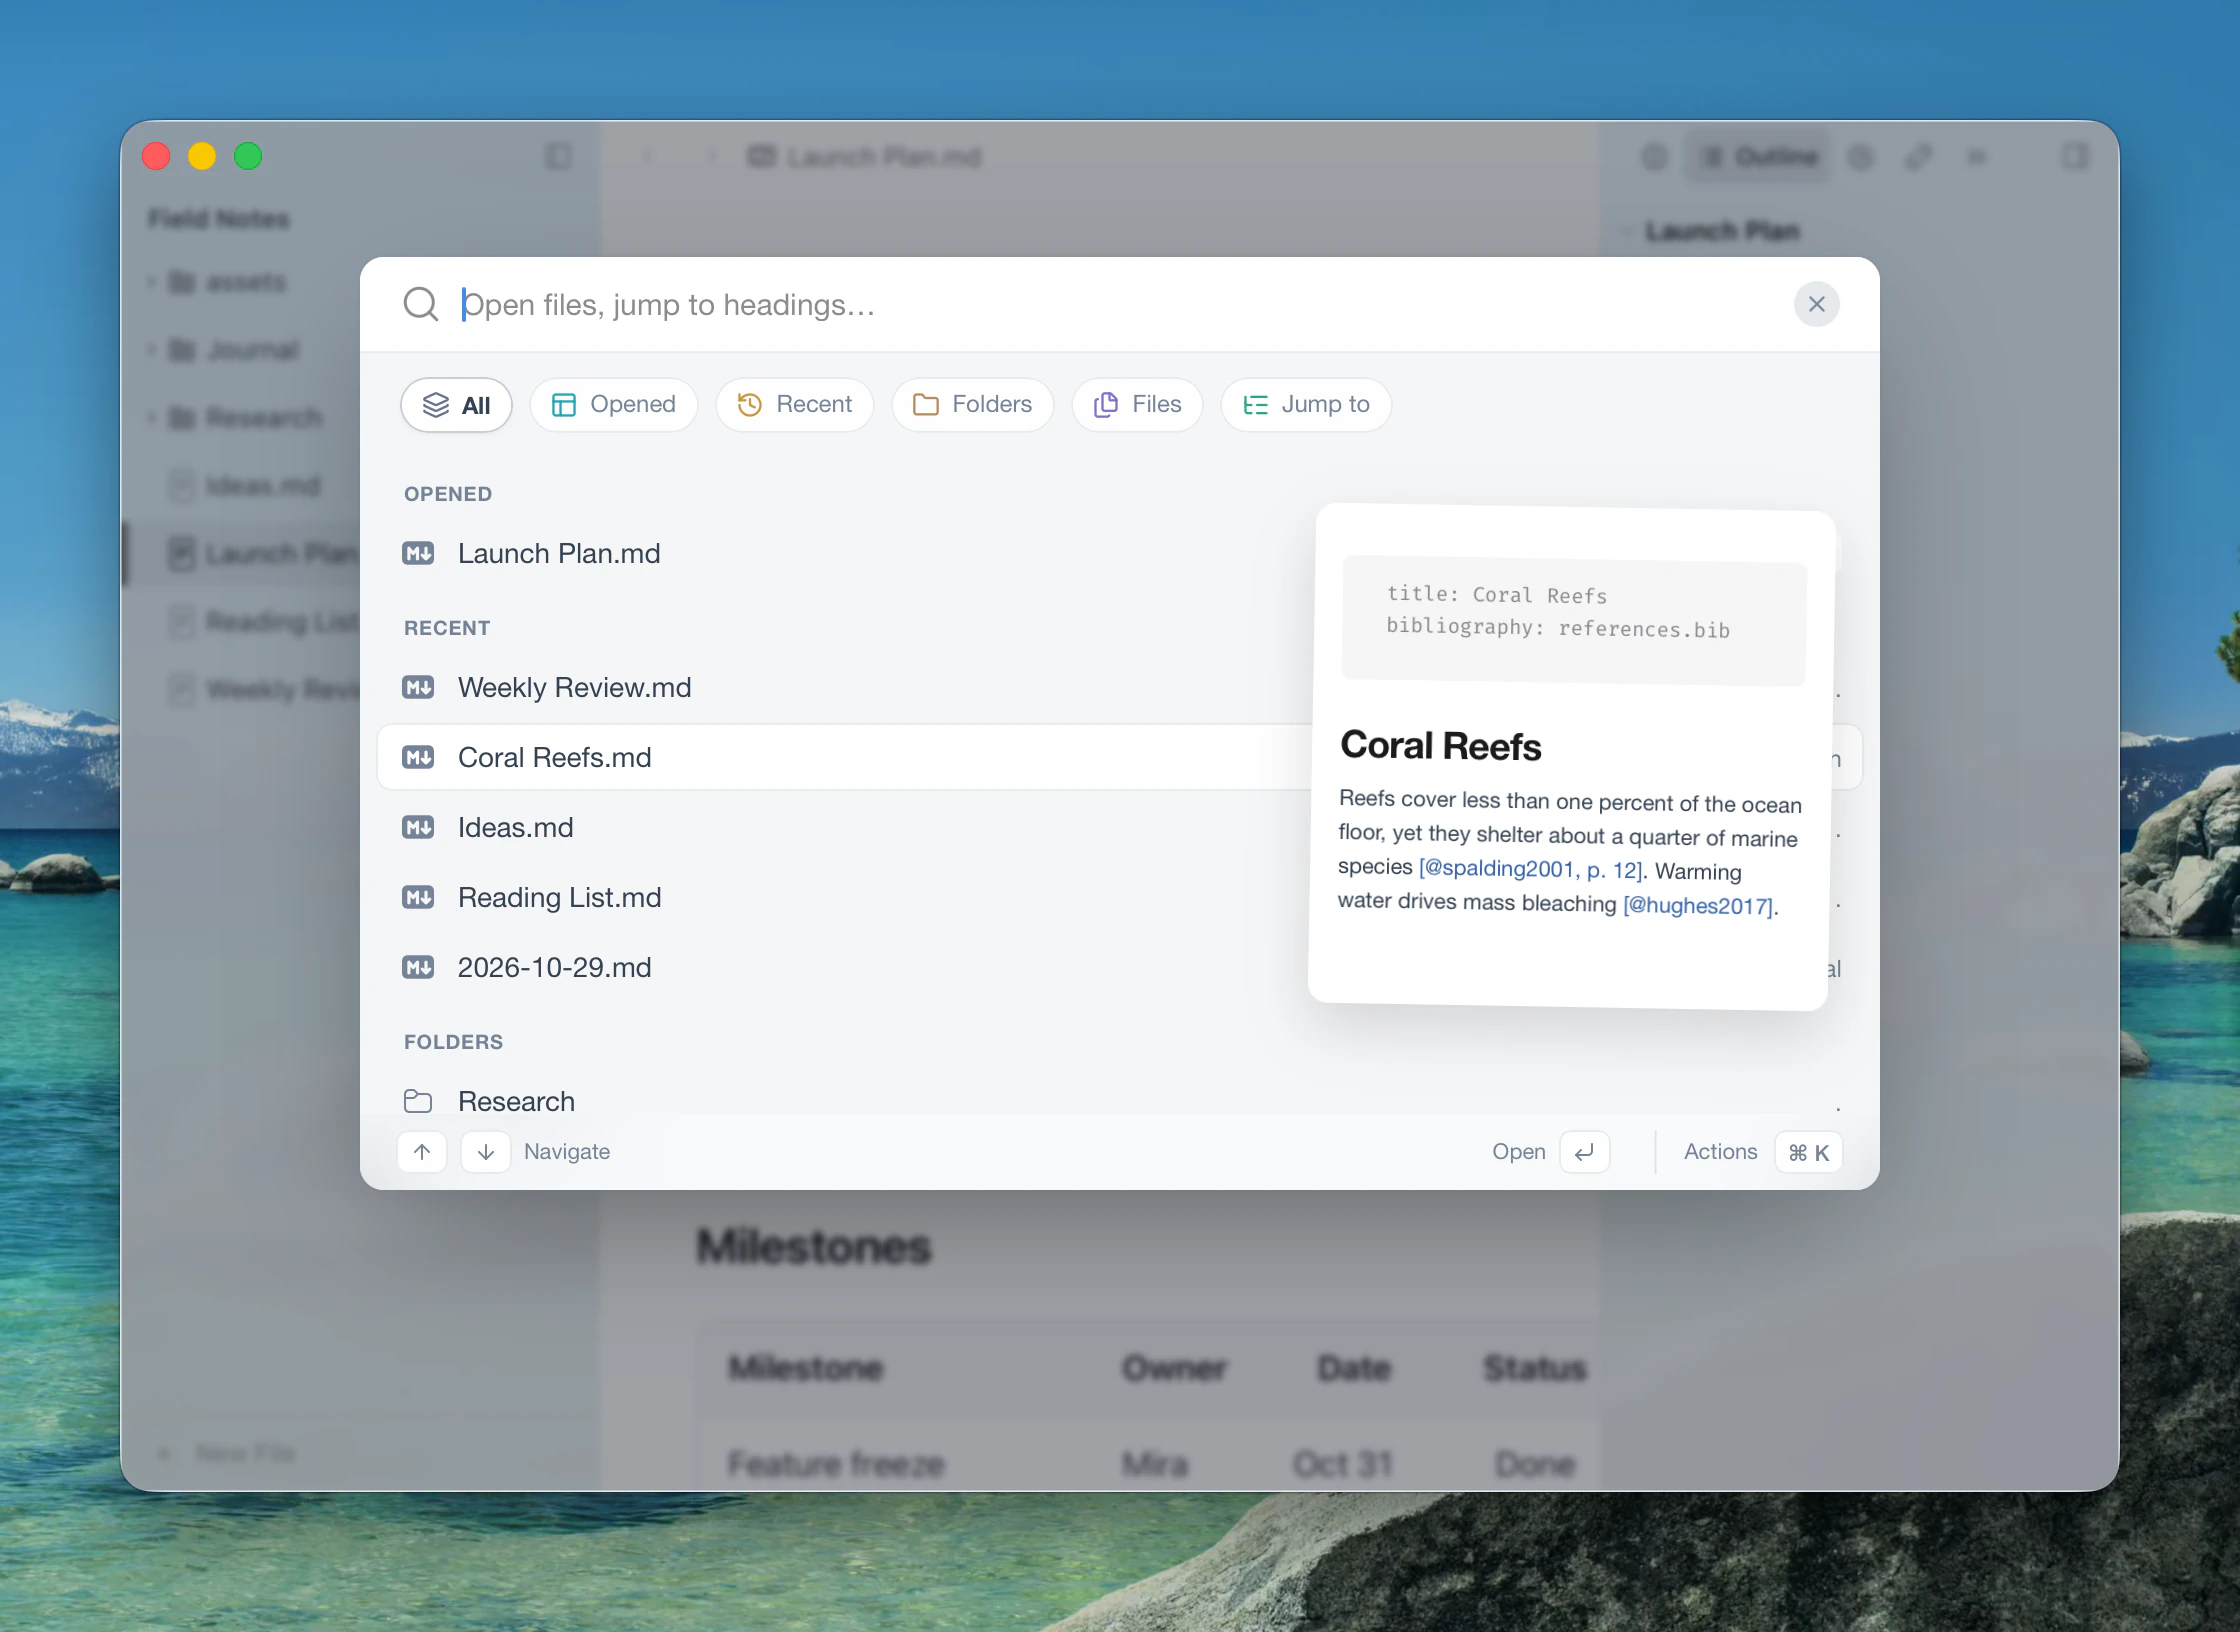Focus the Open files search field
2240x1632 pixels.
[x=1120, y=304]
